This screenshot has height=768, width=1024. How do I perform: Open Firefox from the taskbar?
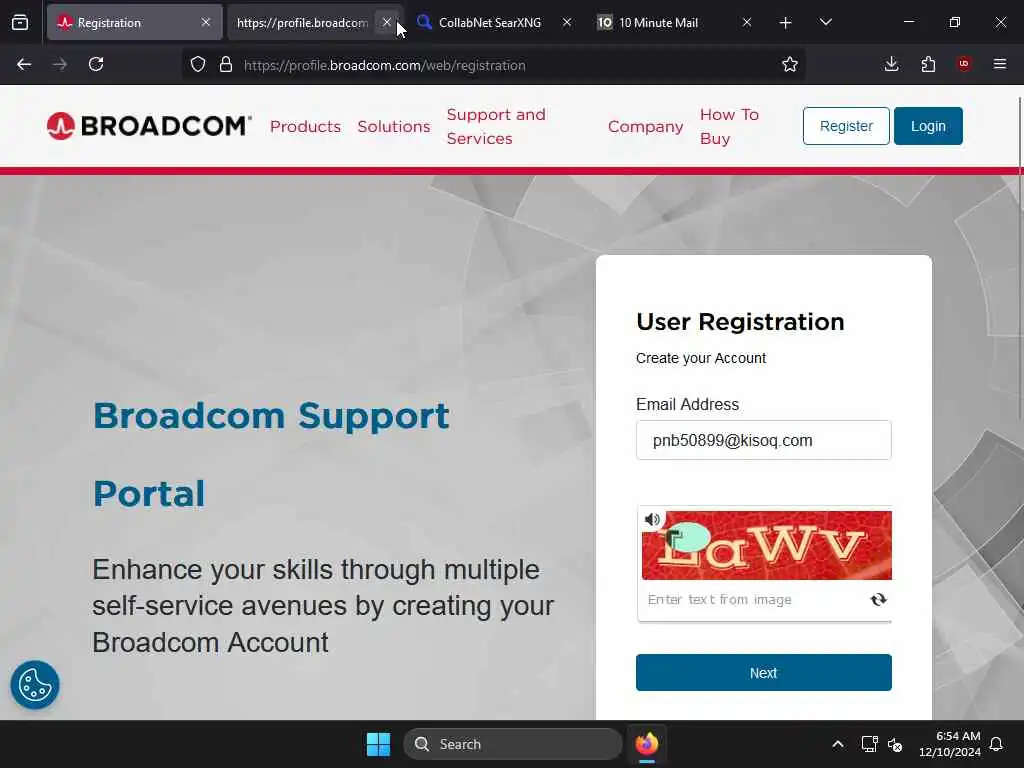[x=647, y=744]
